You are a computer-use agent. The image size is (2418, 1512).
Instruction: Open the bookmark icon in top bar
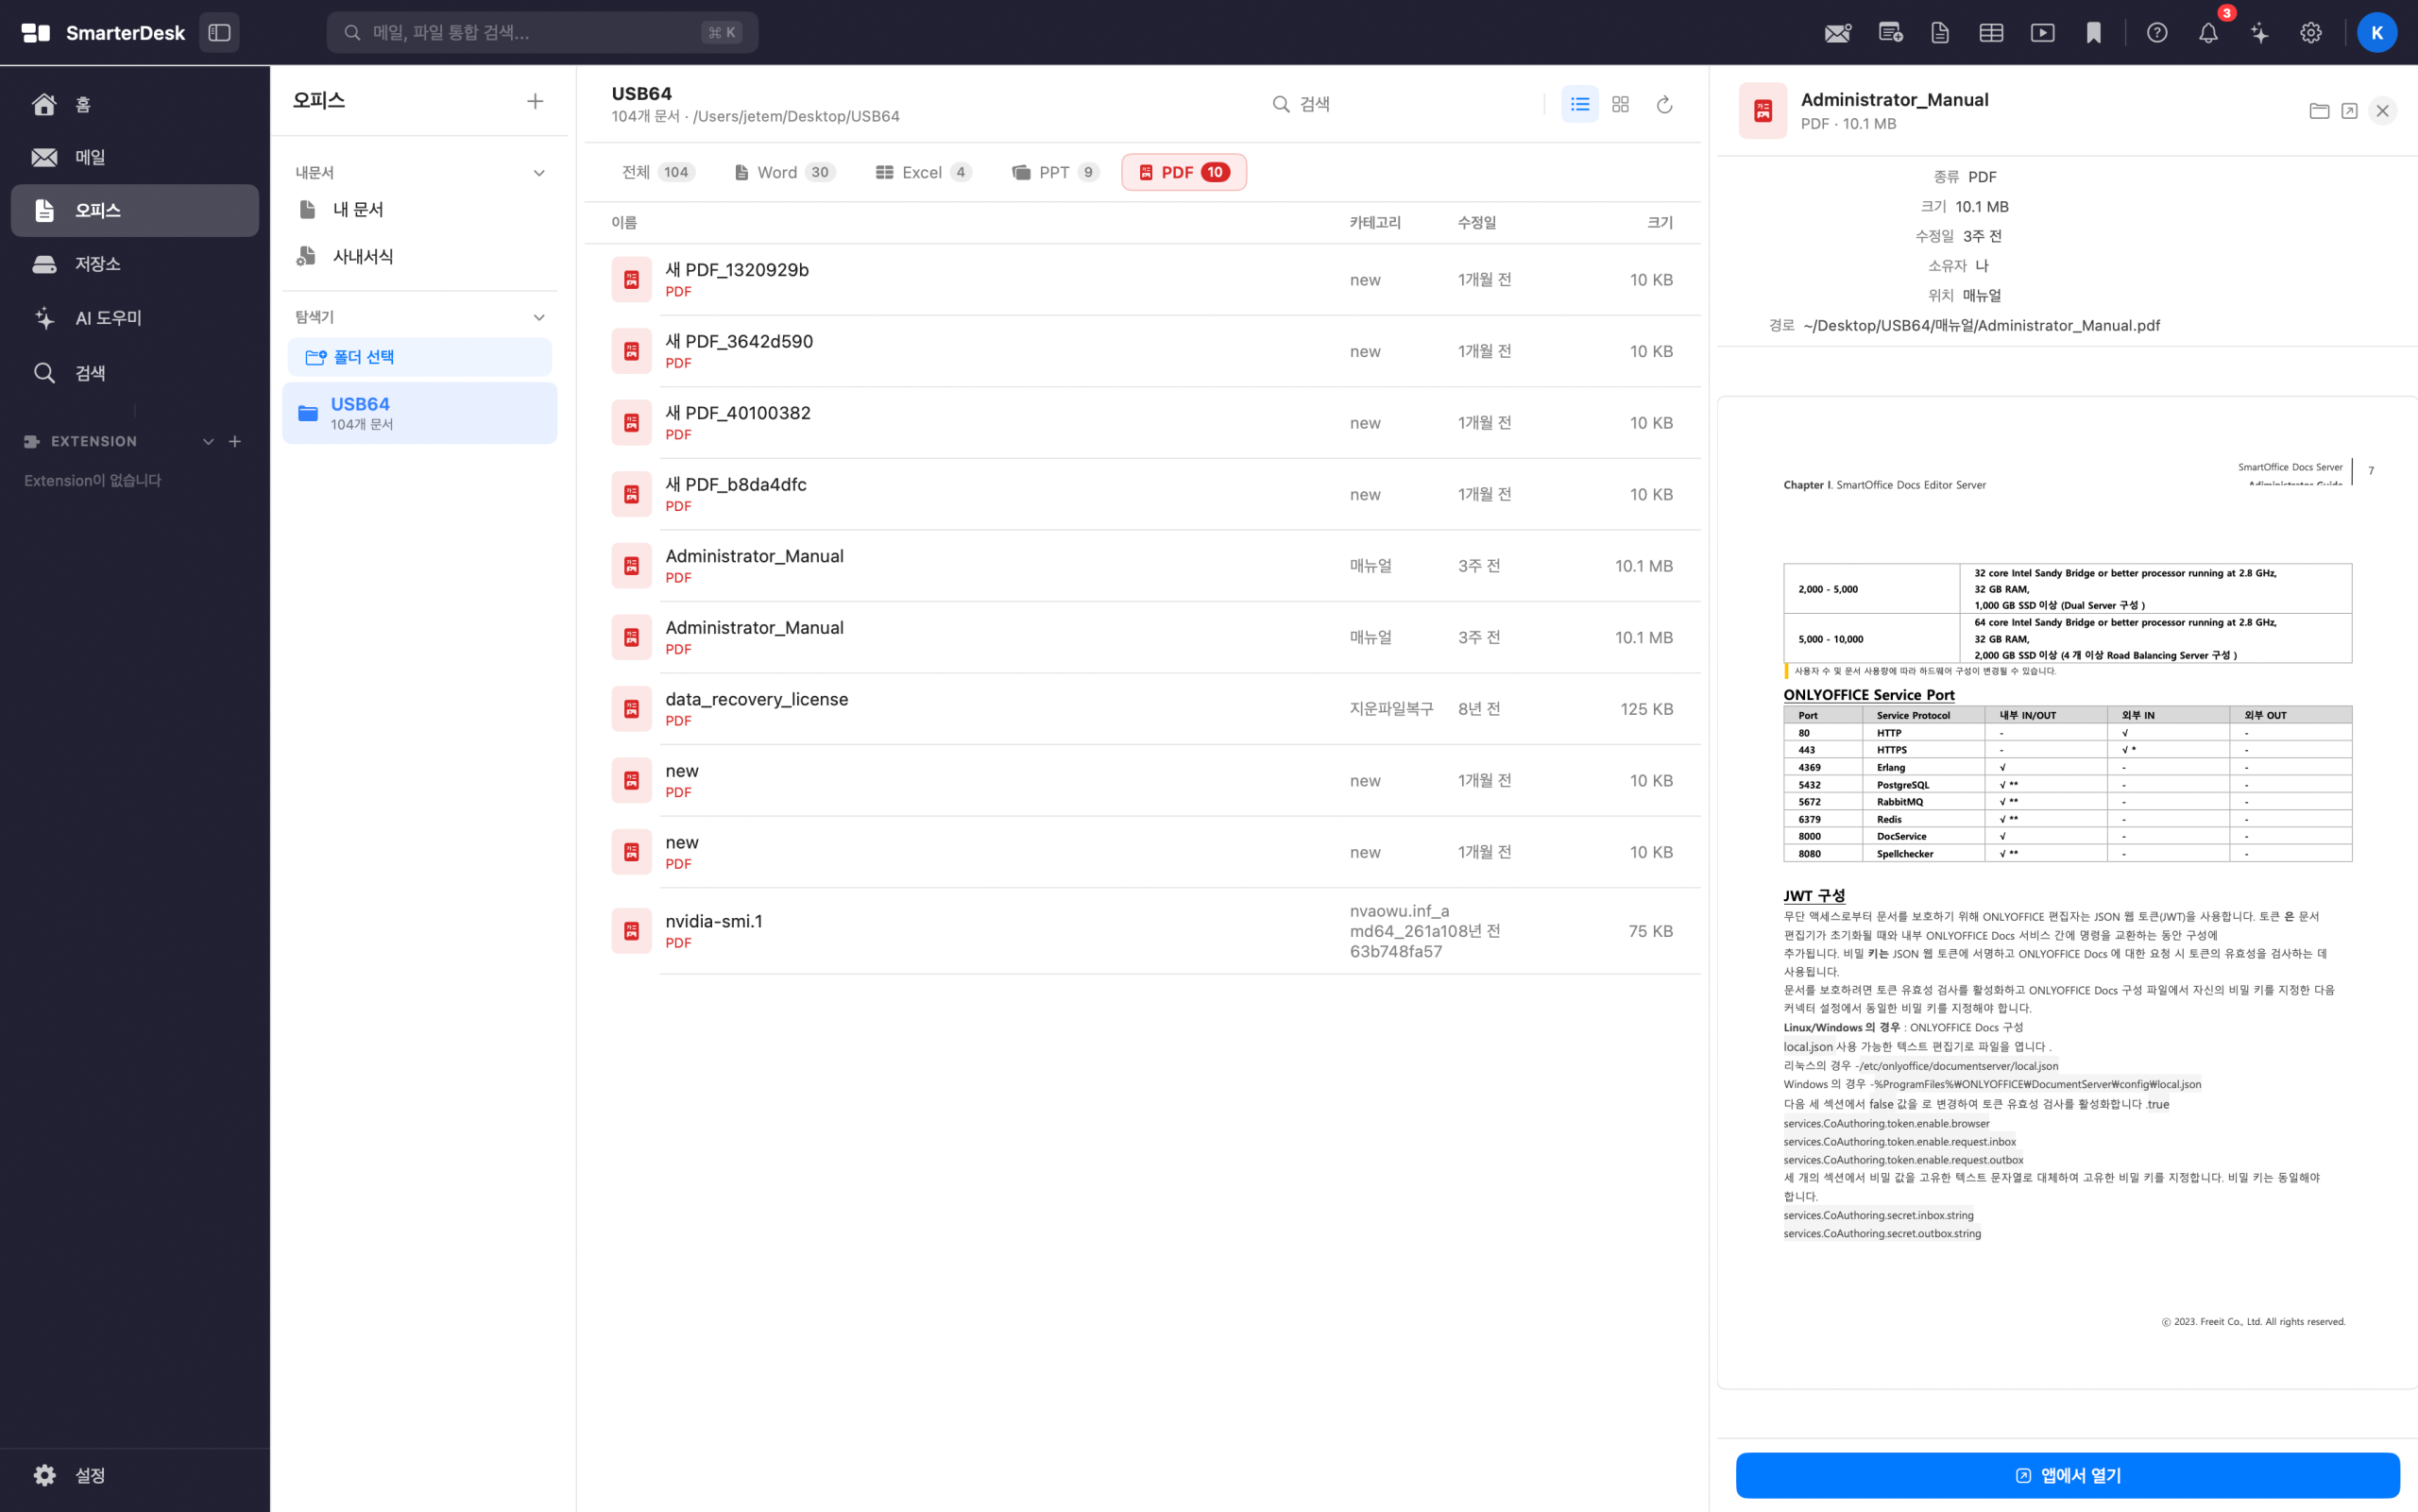[x=2093, y=32]
